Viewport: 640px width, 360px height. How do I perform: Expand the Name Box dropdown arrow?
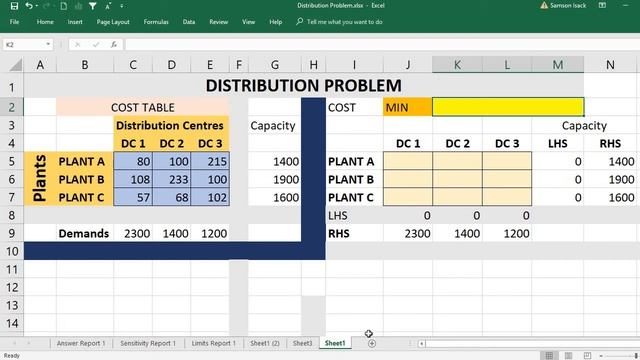coord(48,44)
